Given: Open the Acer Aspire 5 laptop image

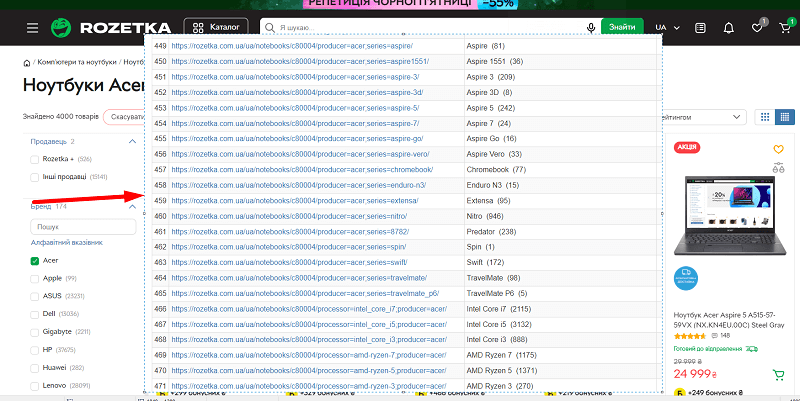Looking at the screenshot, I should coord(729,215).
